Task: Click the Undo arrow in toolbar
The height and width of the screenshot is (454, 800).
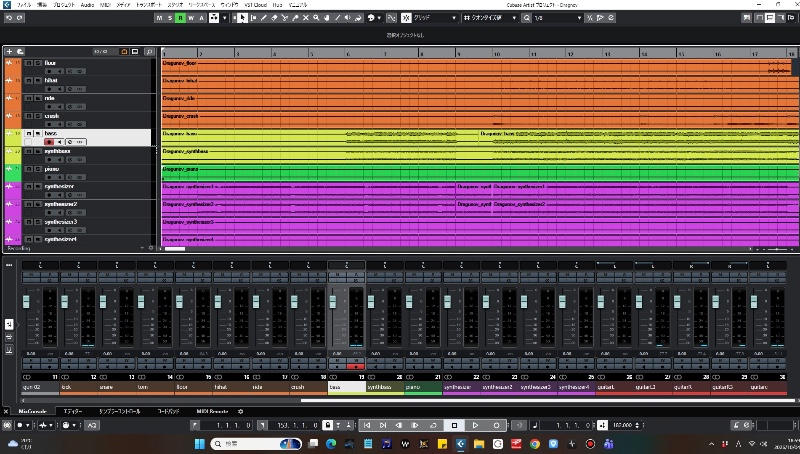Action: (x=9, y=18)
